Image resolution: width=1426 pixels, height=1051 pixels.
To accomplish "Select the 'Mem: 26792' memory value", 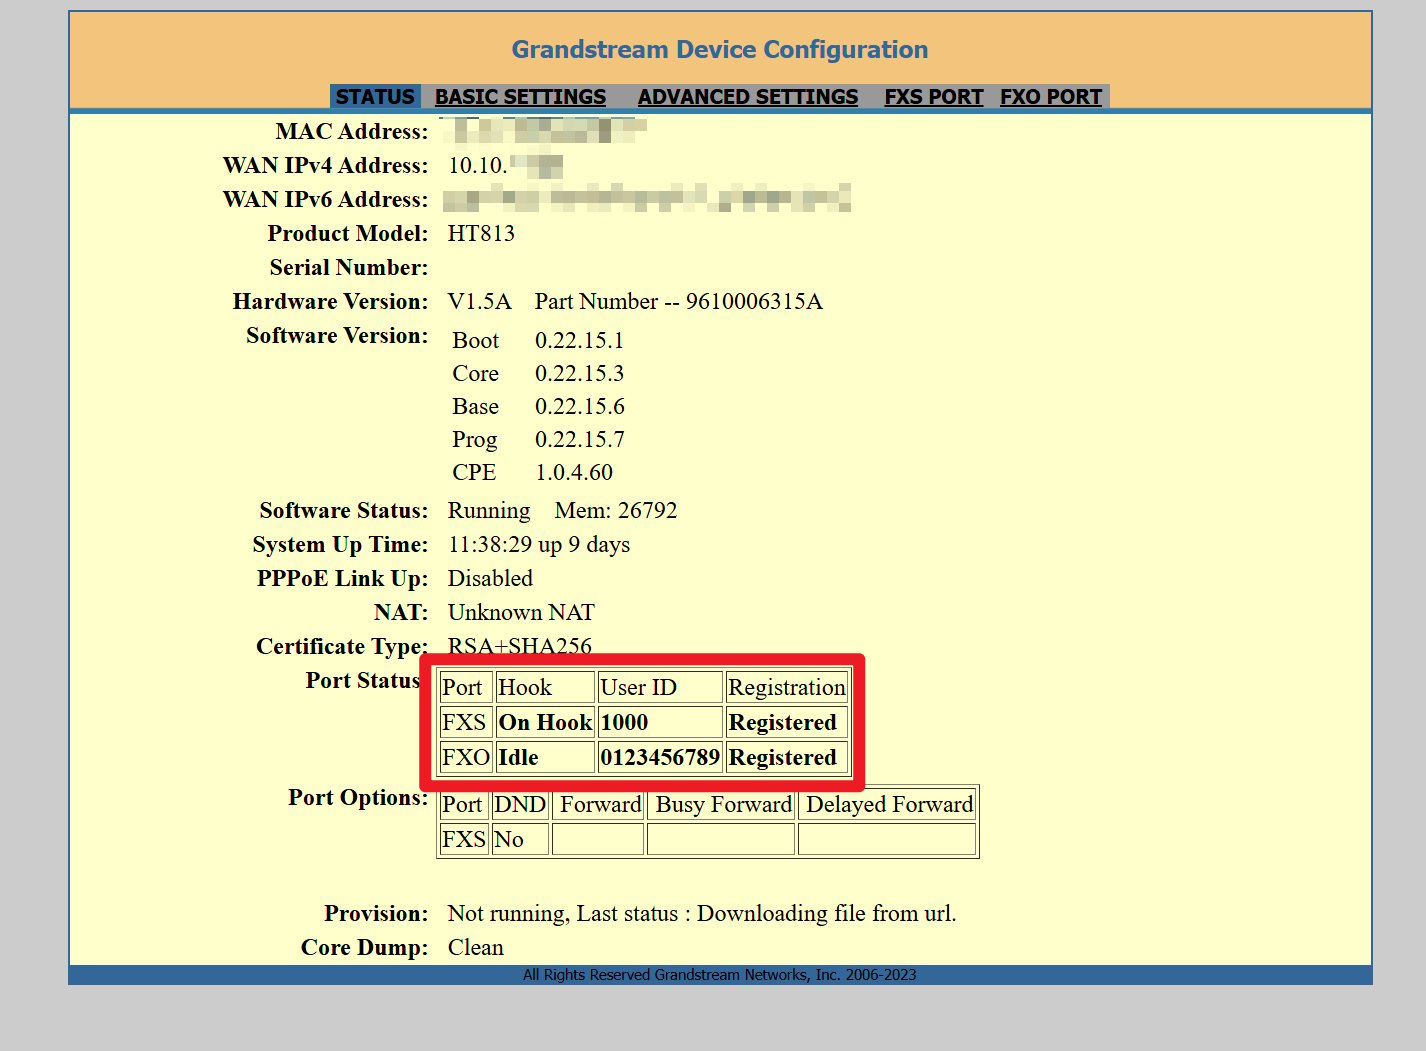I will point(616,511).
